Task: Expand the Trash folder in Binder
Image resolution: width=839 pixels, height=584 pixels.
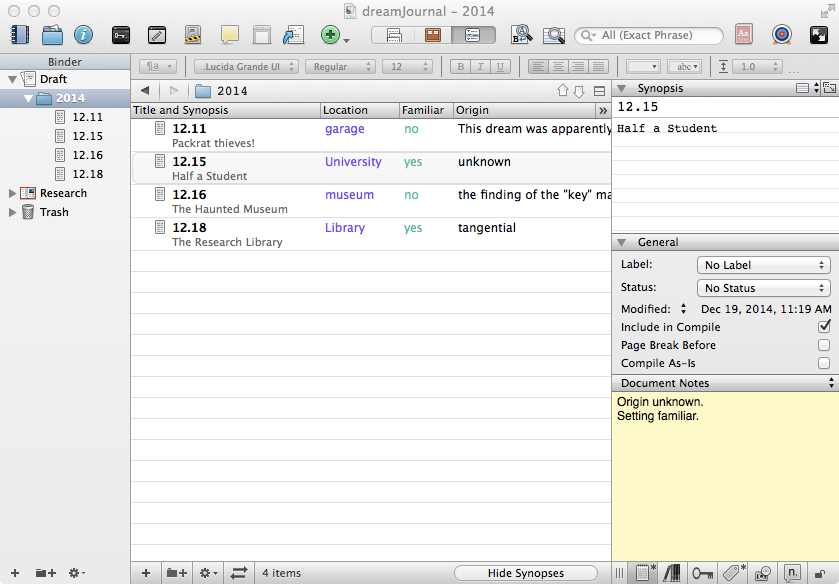Action: pyautogui.click(x=12, y=213)
